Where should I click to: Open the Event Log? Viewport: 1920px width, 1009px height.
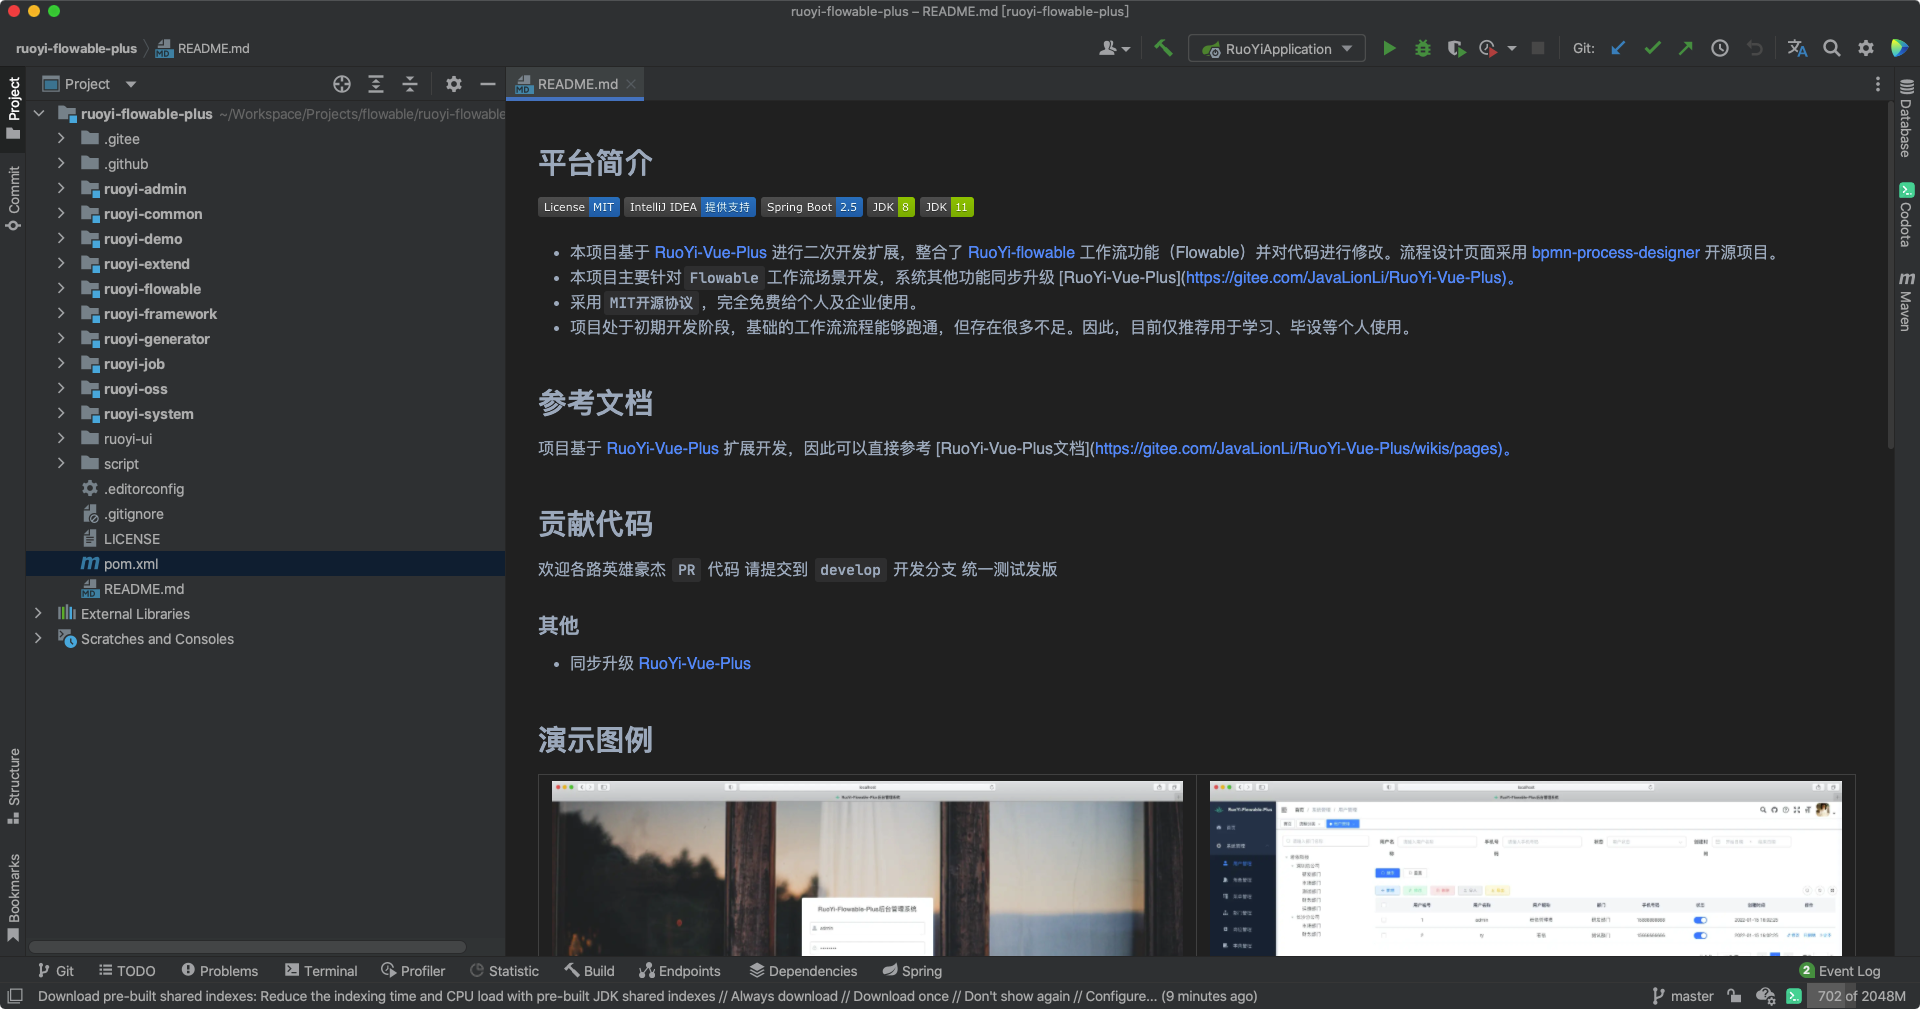[1840, 971]
